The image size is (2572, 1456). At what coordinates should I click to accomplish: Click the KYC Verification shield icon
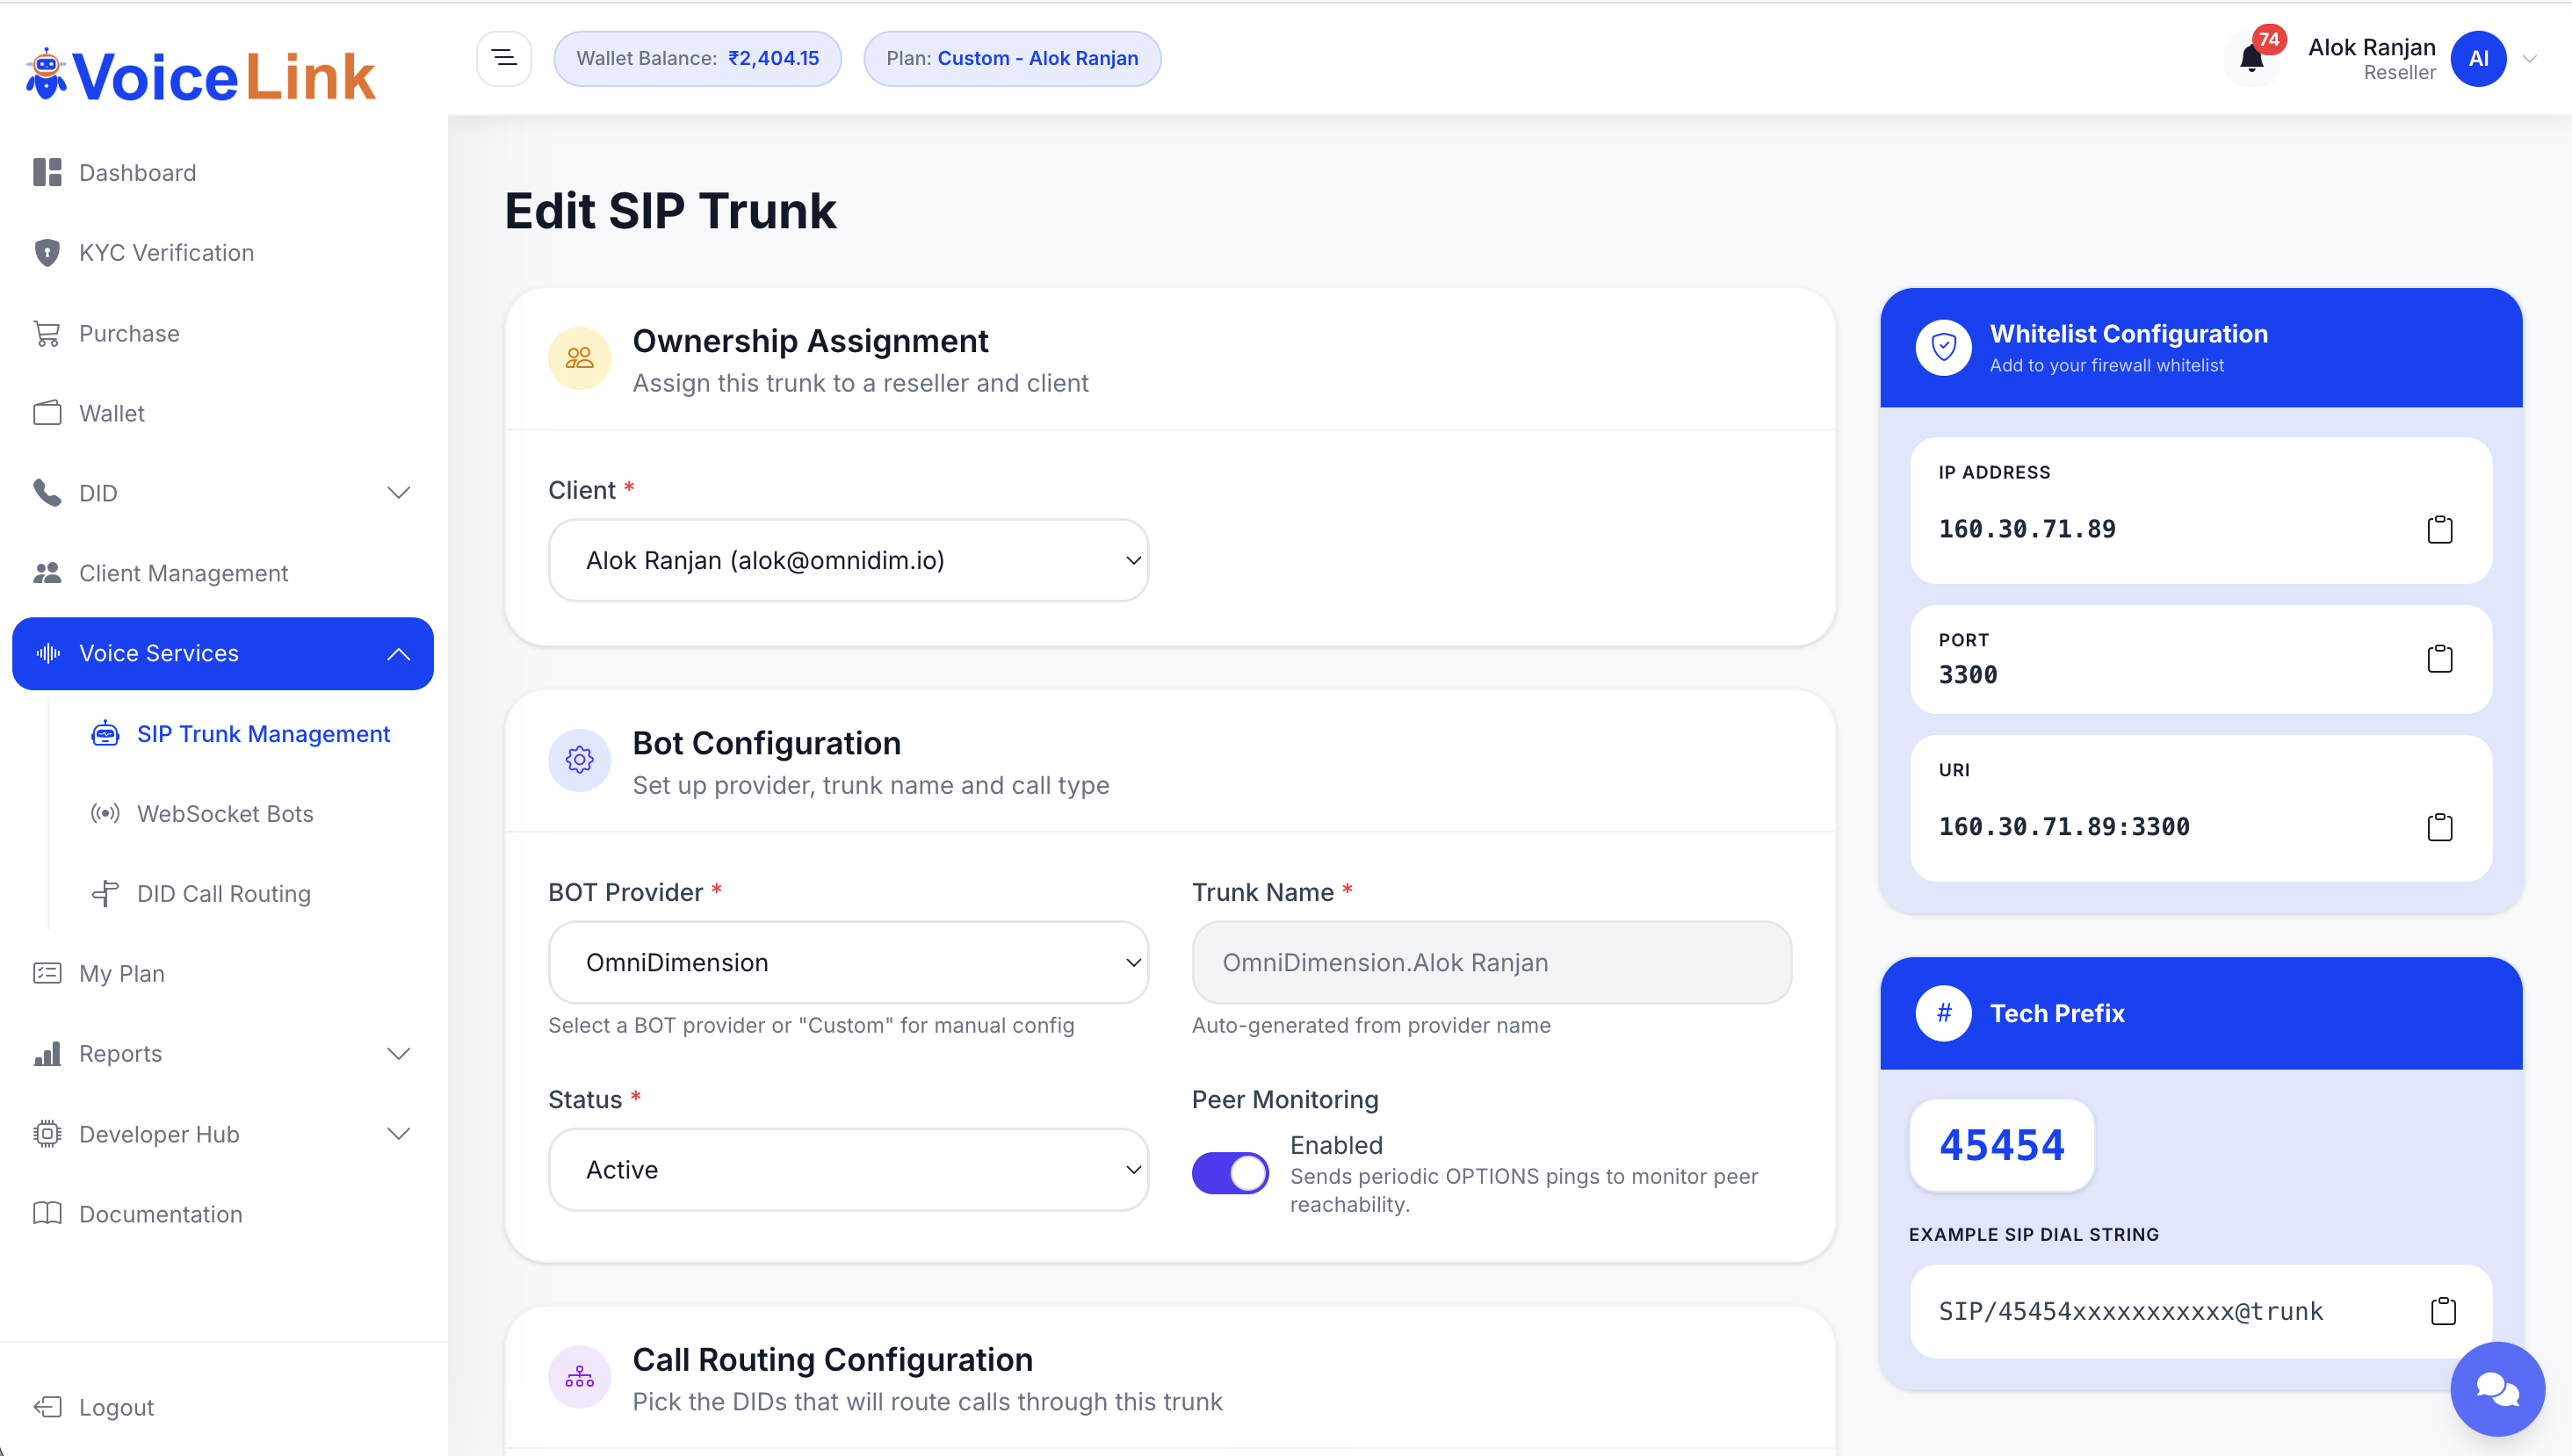[x=47, y=252]
